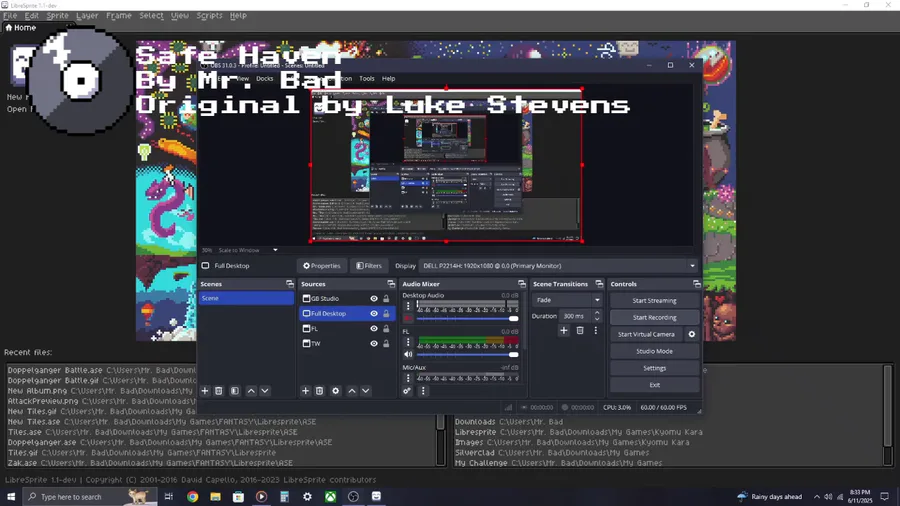Click Start Streaming button

654,301
